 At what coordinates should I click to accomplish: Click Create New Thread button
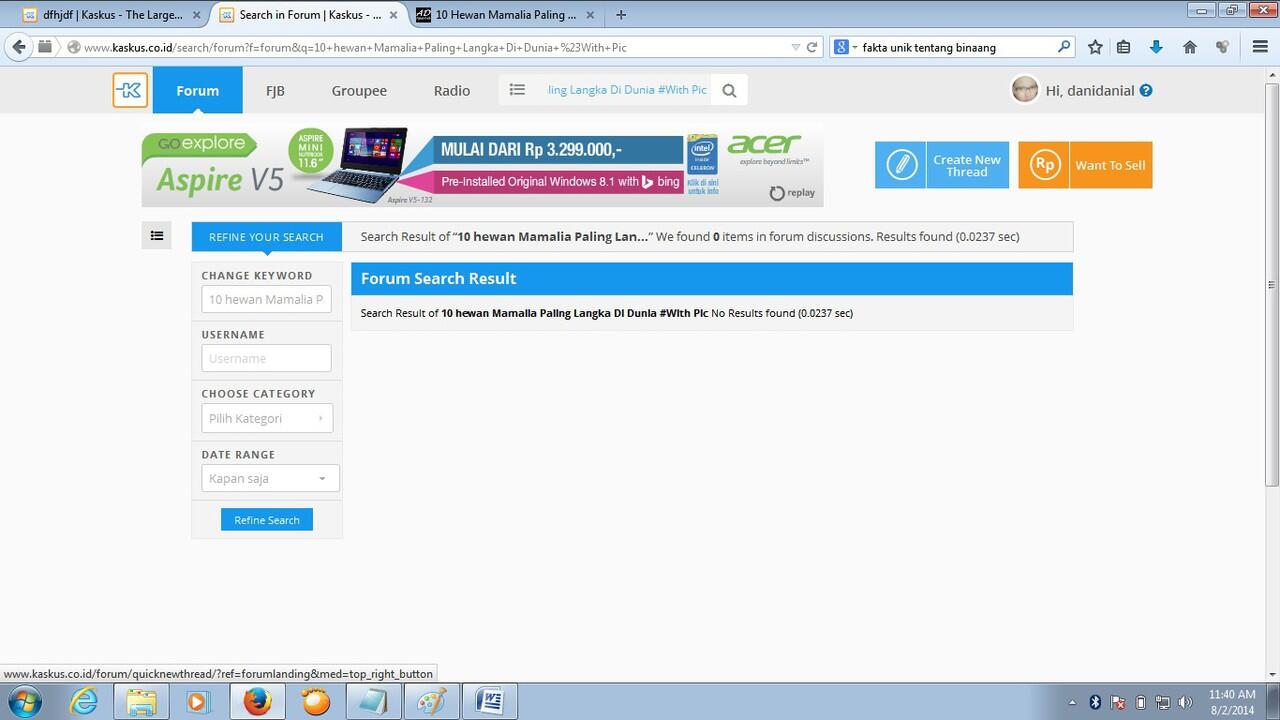[x=942, y=165]
